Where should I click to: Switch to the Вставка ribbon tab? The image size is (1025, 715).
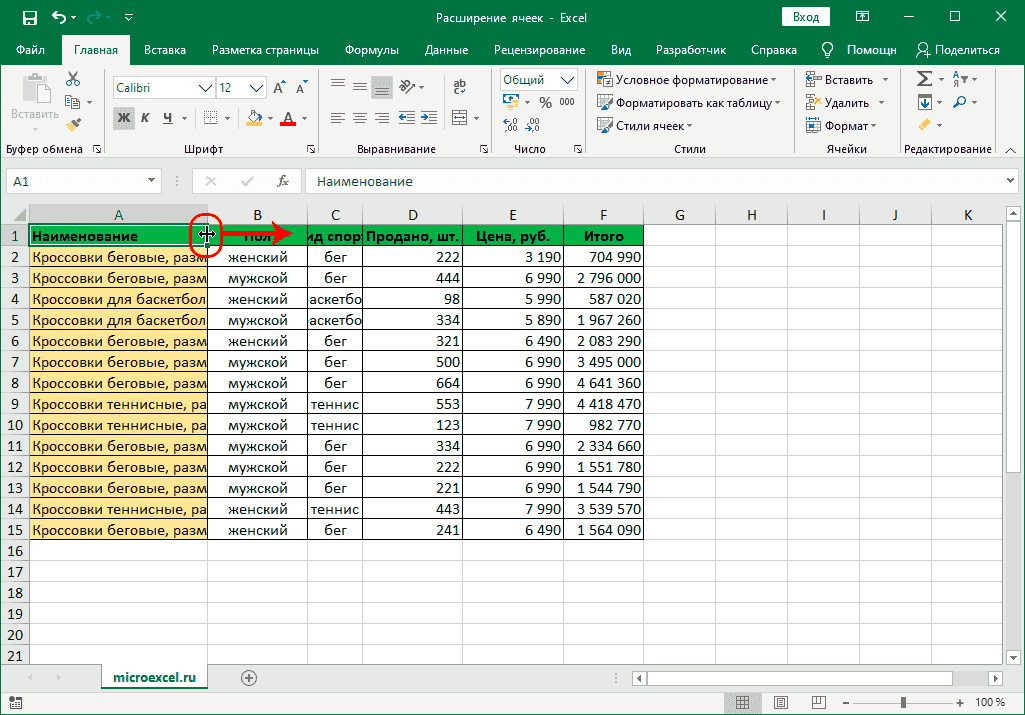pyautogui.click(x=165, y=50)
